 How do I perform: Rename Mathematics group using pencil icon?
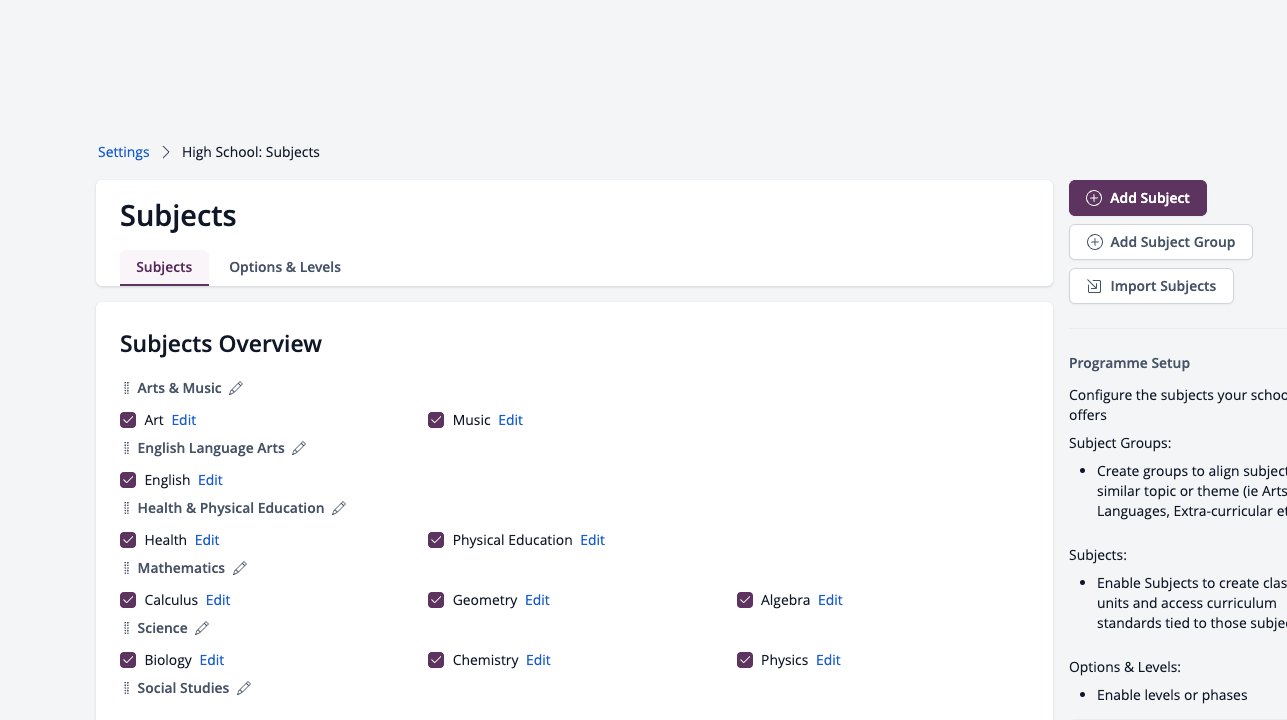tap(239, 568)
